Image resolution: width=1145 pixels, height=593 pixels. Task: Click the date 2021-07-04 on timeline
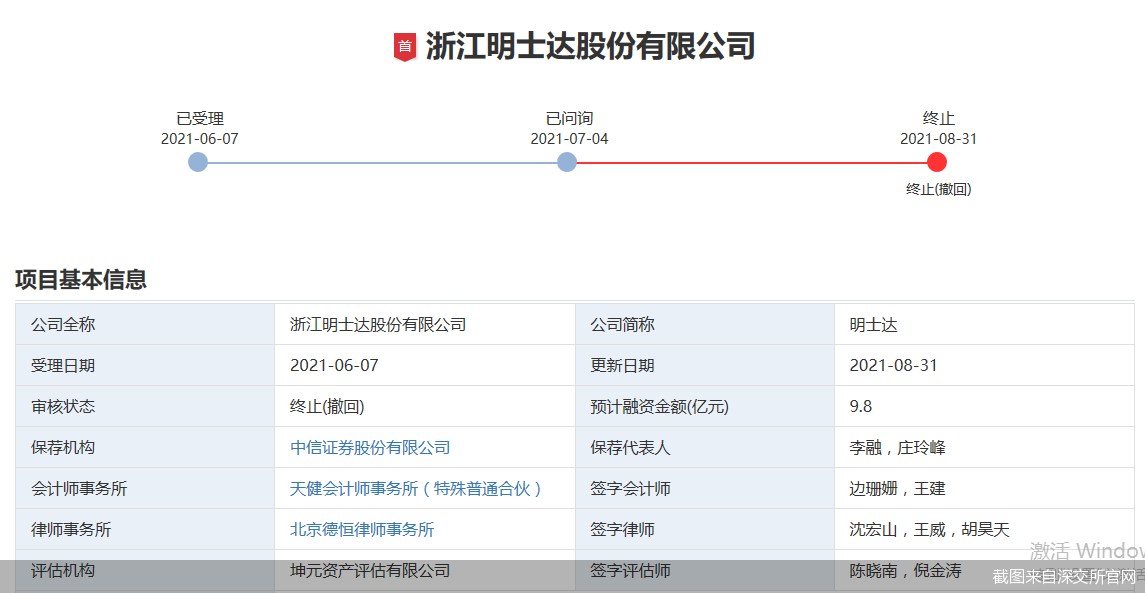pos(570,139)
